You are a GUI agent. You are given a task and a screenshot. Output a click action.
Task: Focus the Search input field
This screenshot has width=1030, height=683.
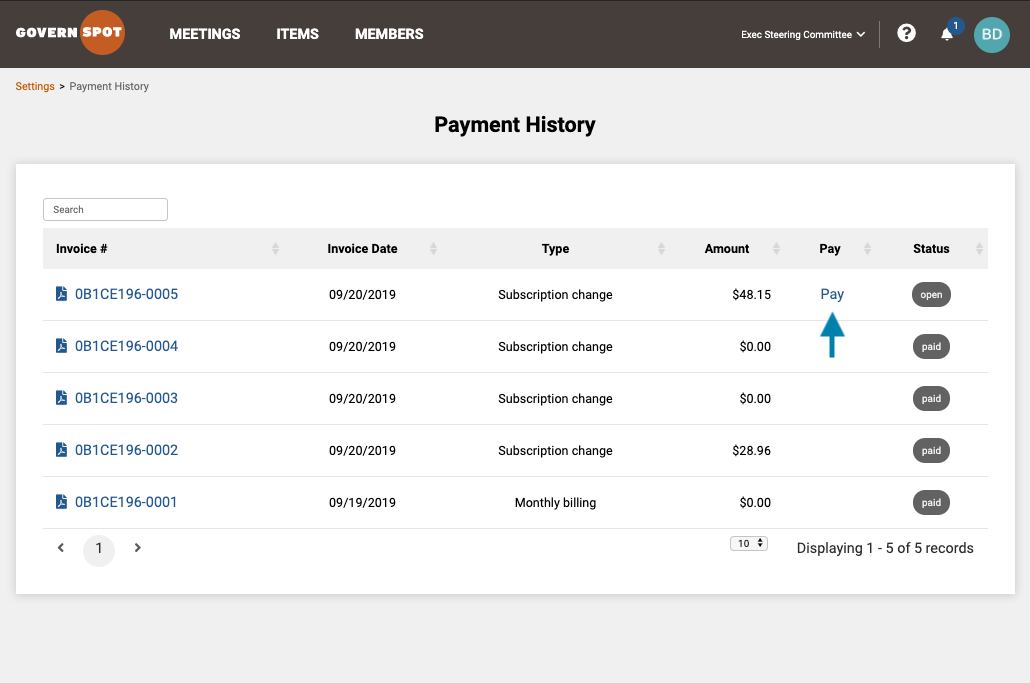[x=105, y=209]
